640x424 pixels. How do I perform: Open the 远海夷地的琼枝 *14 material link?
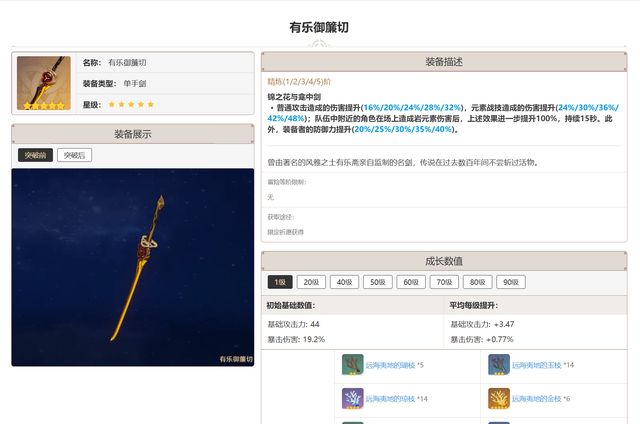tap(396, 399)
